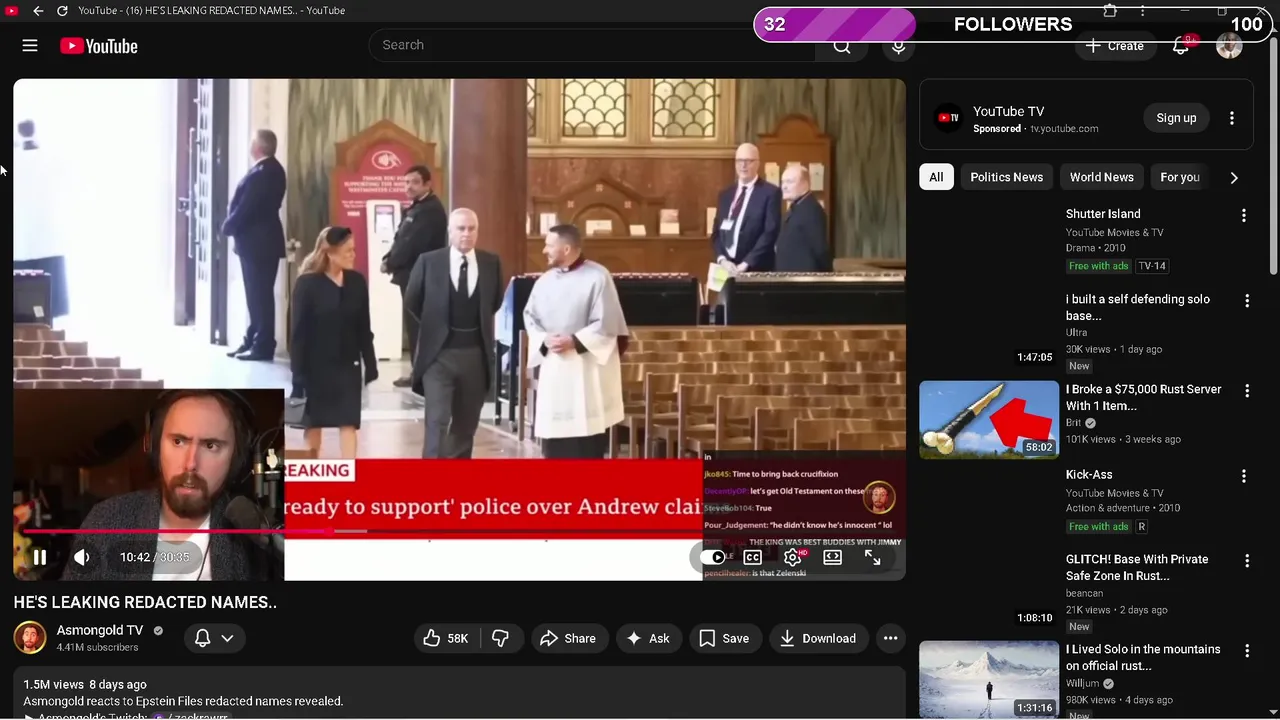The width and height of the screenshot is (1280, 720).
Task: Like the video with thumbs up
Action: [446, 638]
